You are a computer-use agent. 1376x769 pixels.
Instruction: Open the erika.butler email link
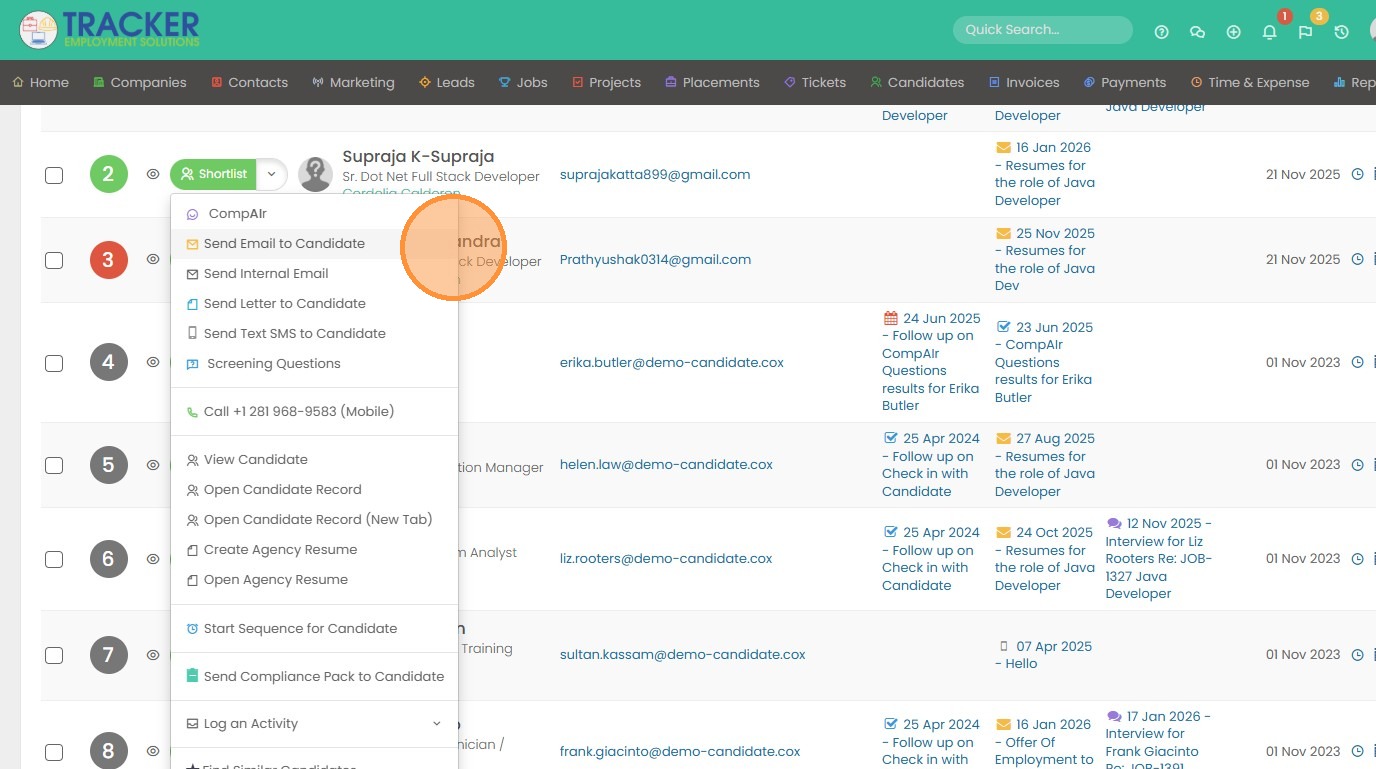671,363
